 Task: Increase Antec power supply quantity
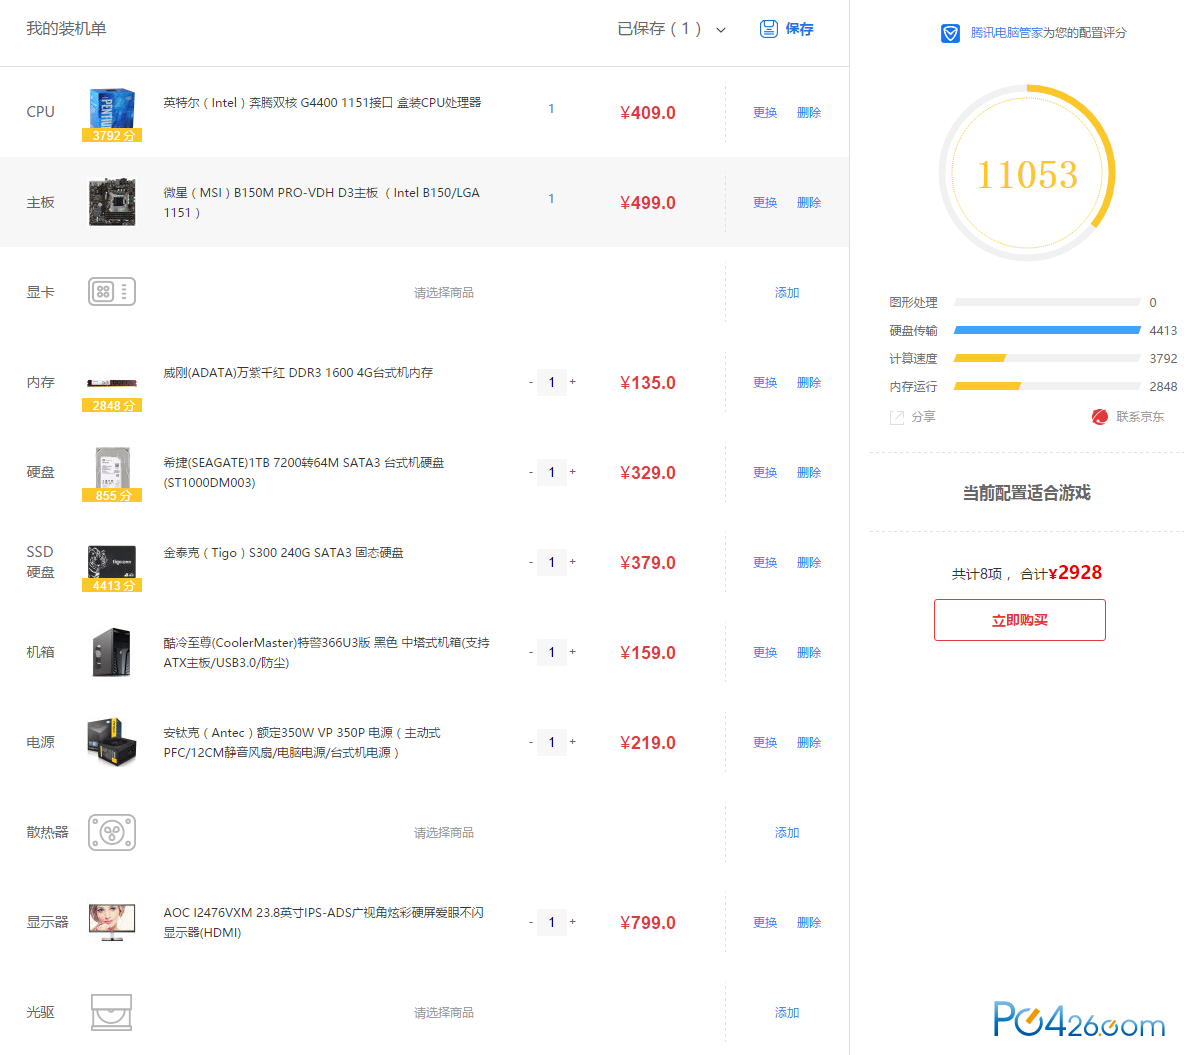pos(572,742)
